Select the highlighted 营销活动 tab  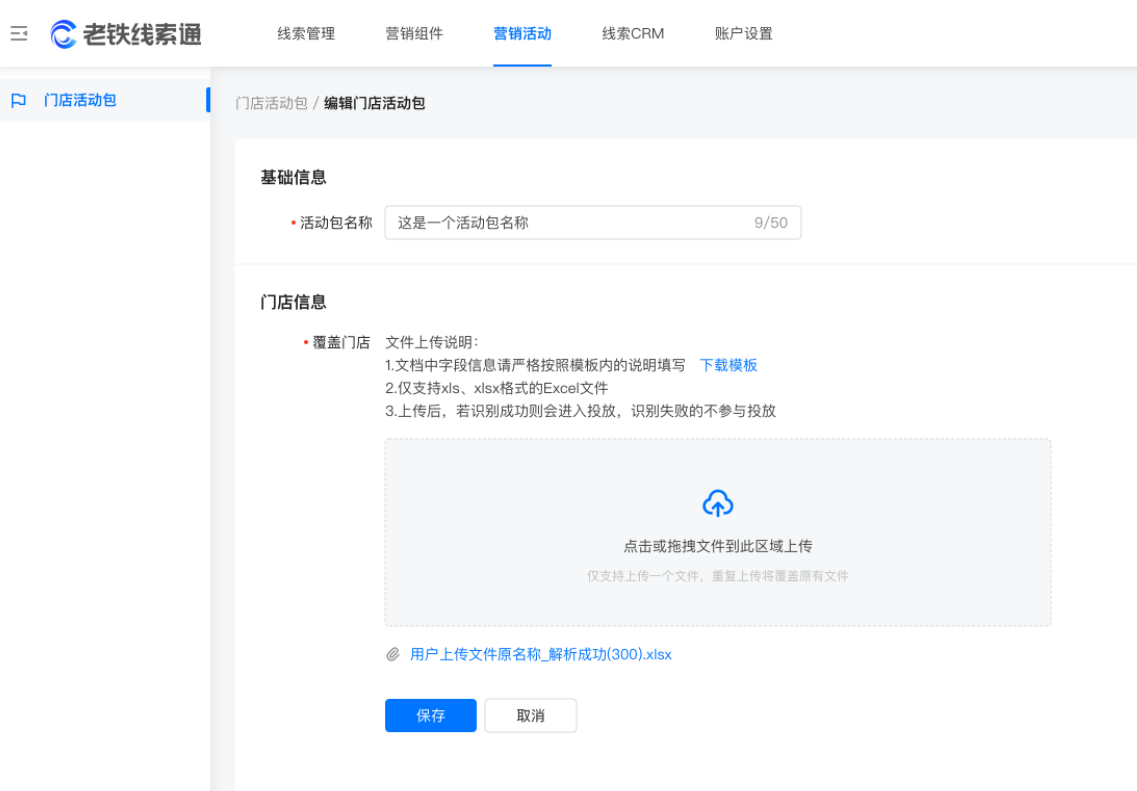coord(521,33)
